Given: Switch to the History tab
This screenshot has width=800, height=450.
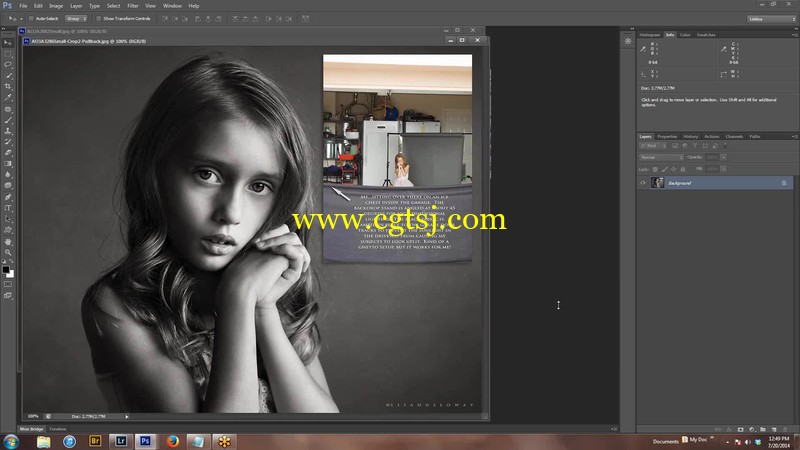Looking at the screenshot, I should point(691,137).
